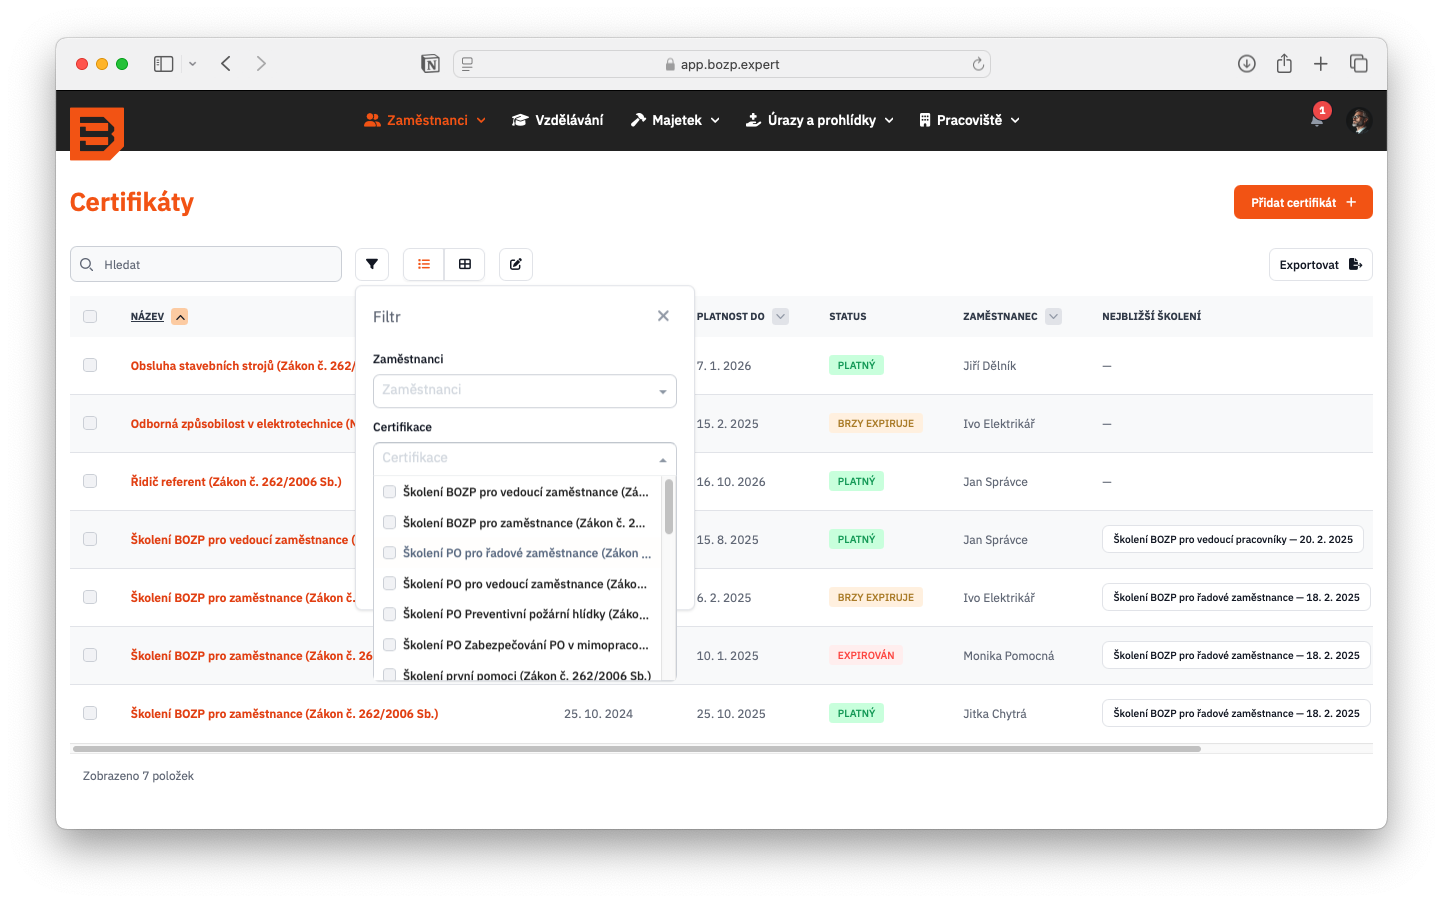Sort by Název column header
Viewport: 1443px width, 903px height.
[x=147, y=317]
